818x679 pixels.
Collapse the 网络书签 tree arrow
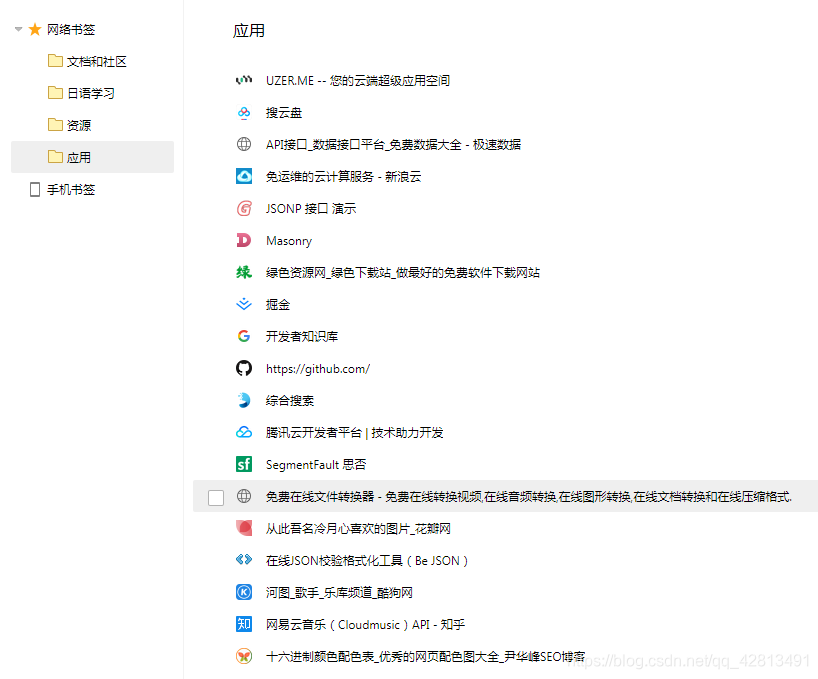[x=18, y=29]
